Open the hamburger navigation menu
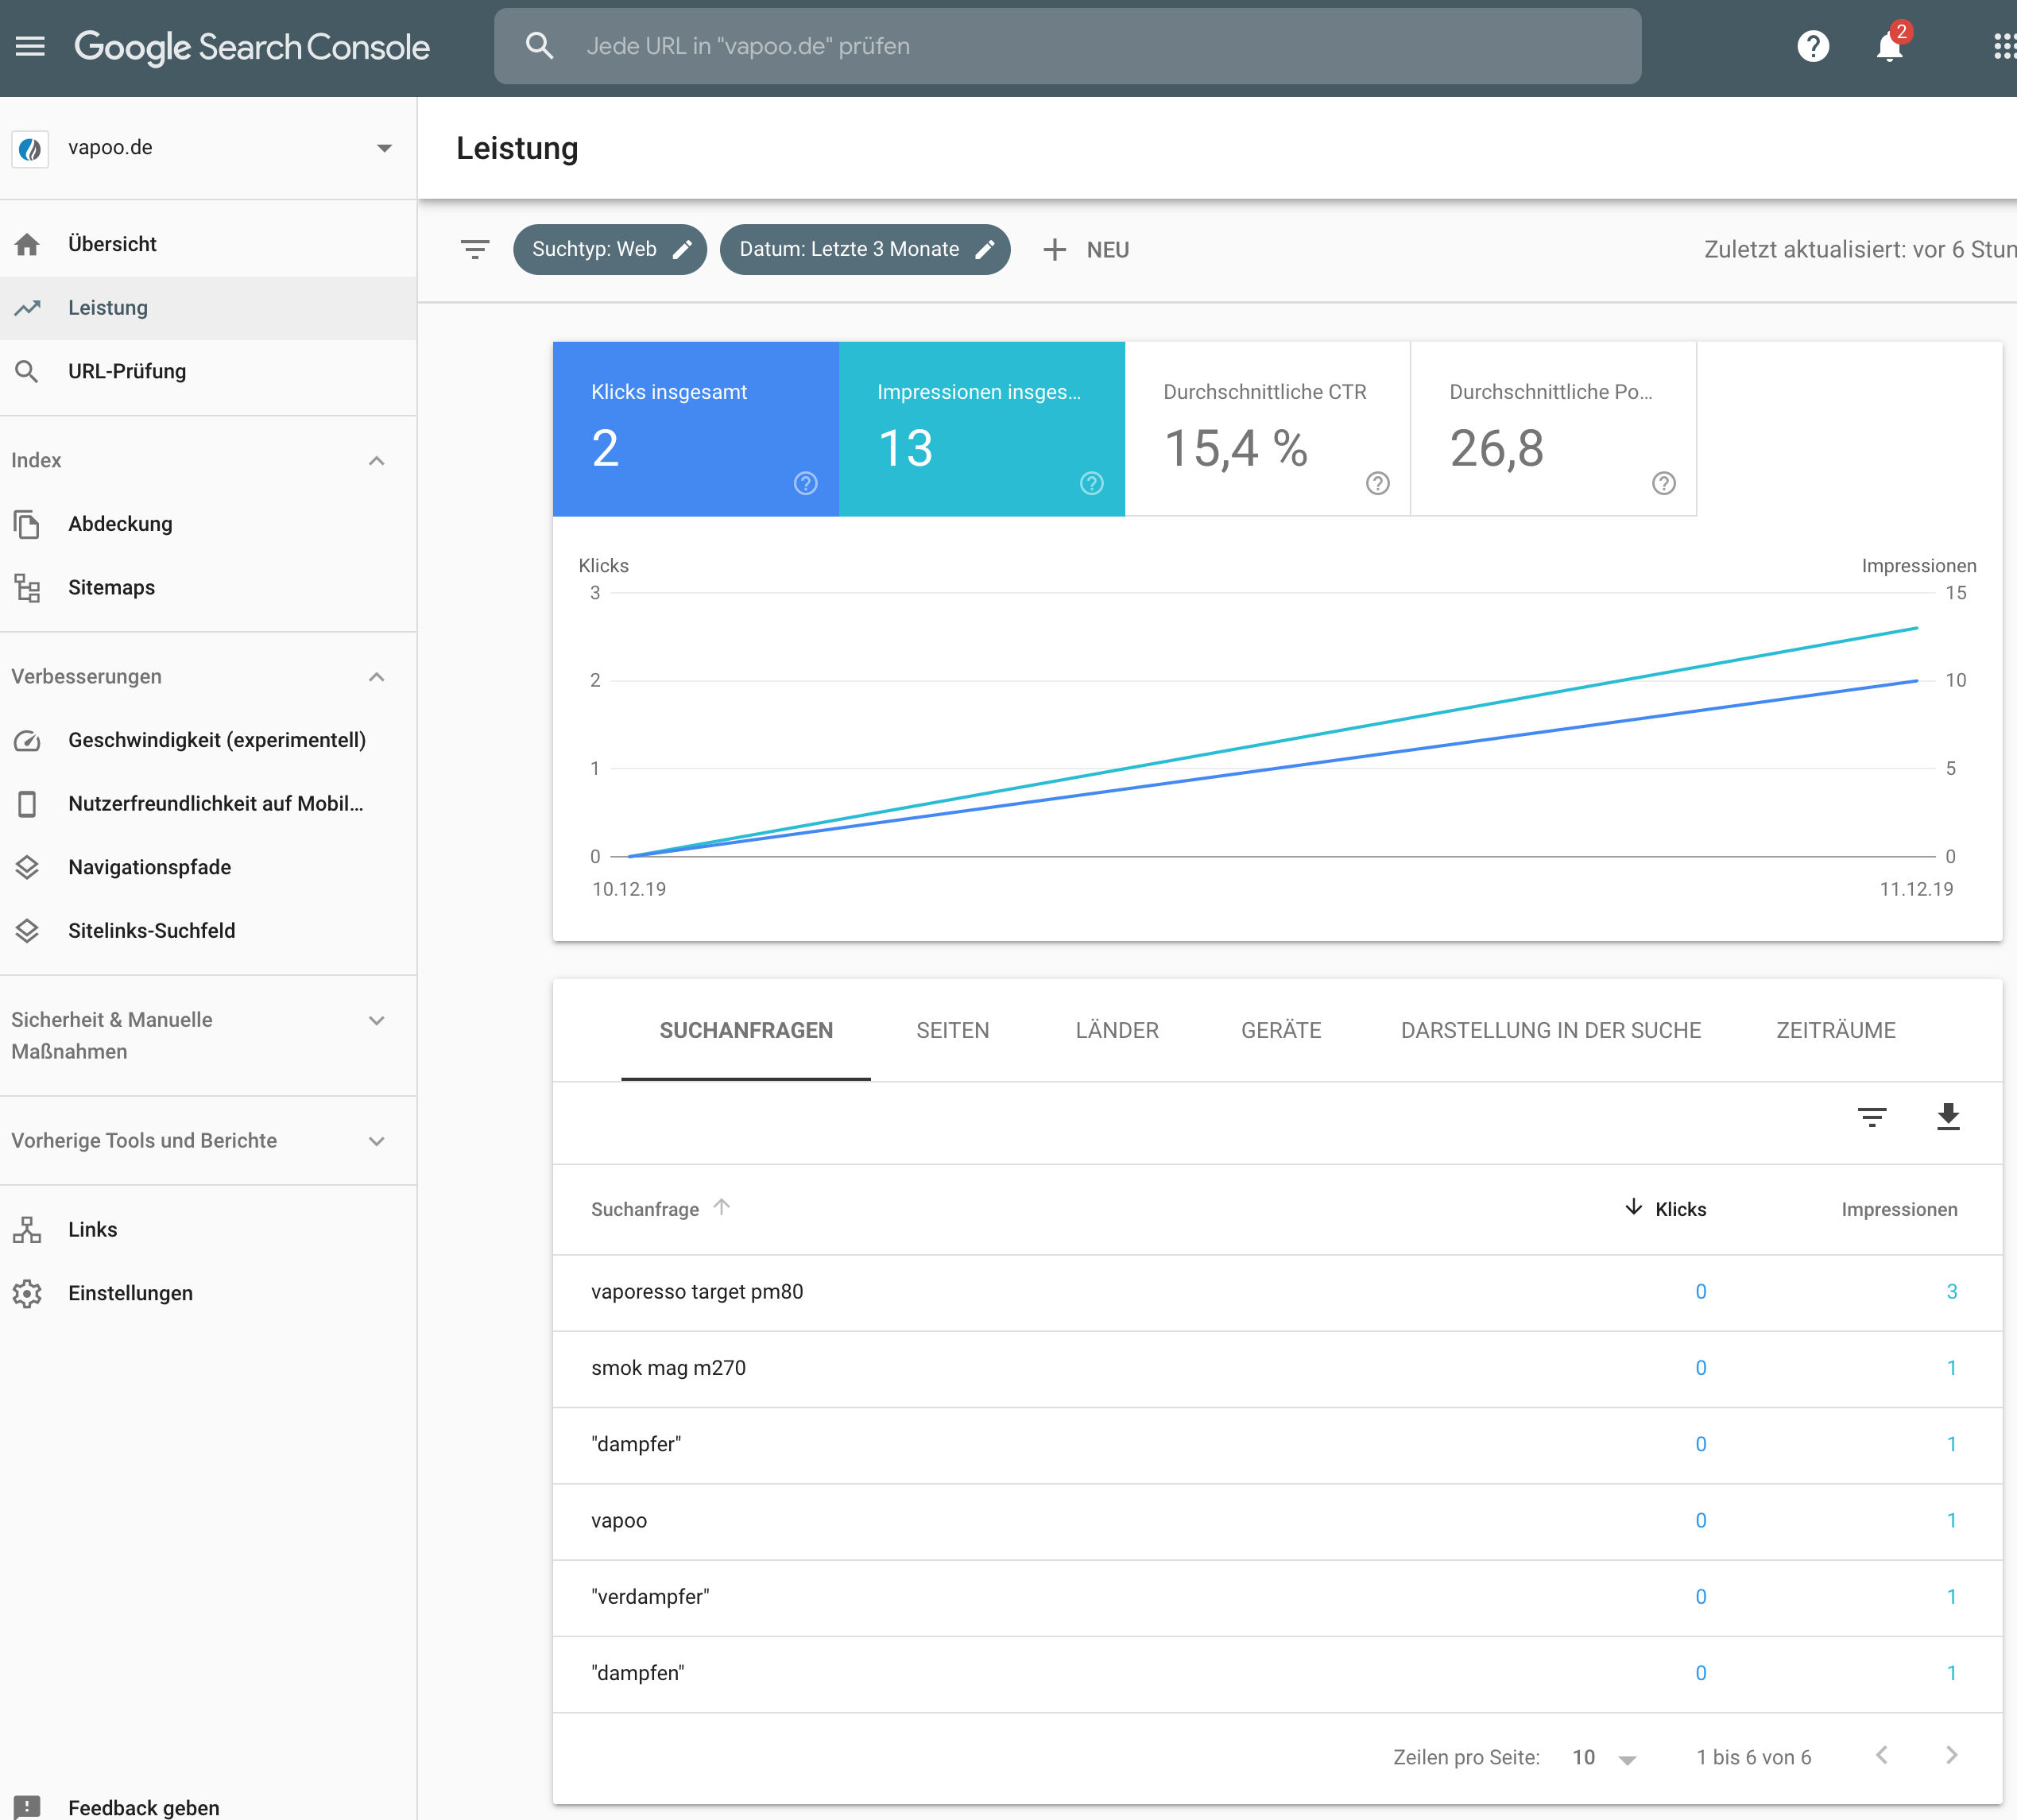 (x=30, y=46)
